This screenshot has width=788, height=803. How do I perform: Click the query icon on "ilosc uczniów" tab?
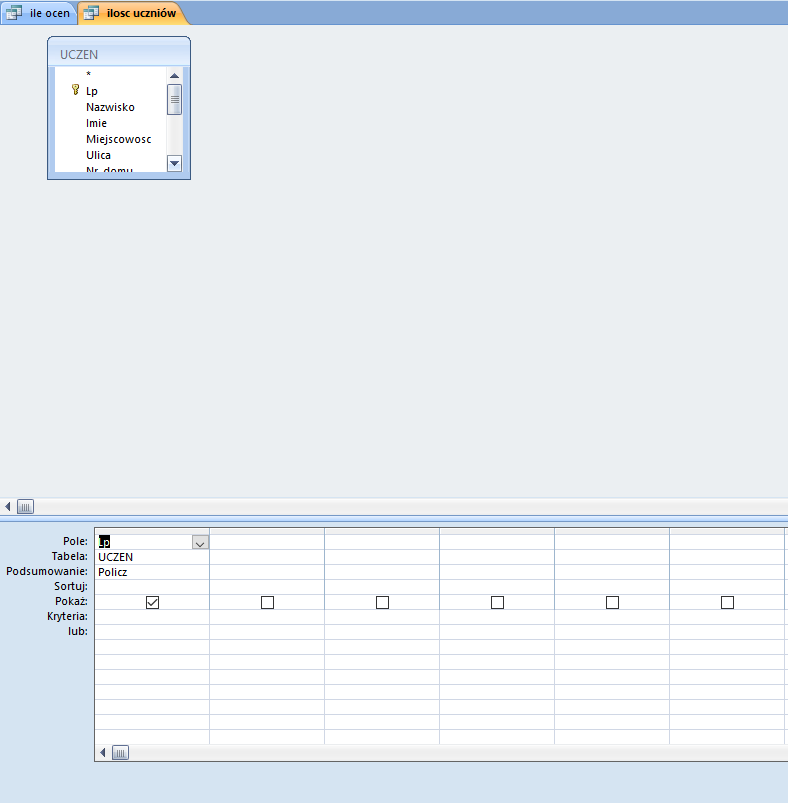92,13
